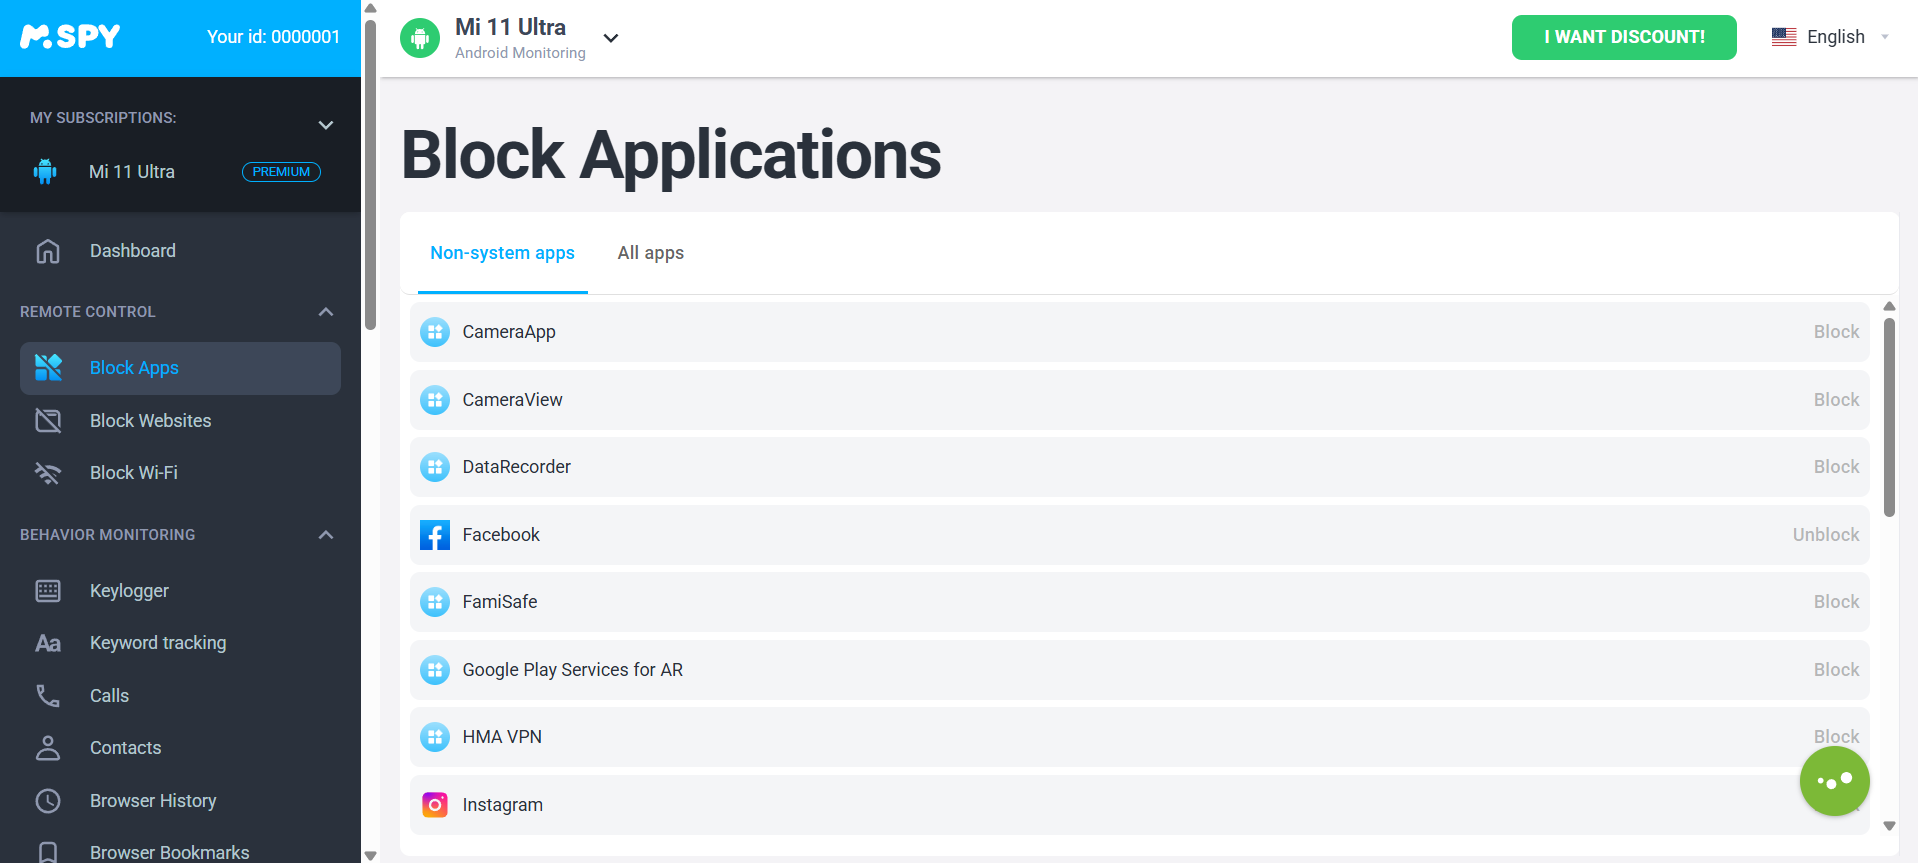The image size is (1918, 863).
Task: Collapse the My Subscriptions section
Action: [326, 125]
